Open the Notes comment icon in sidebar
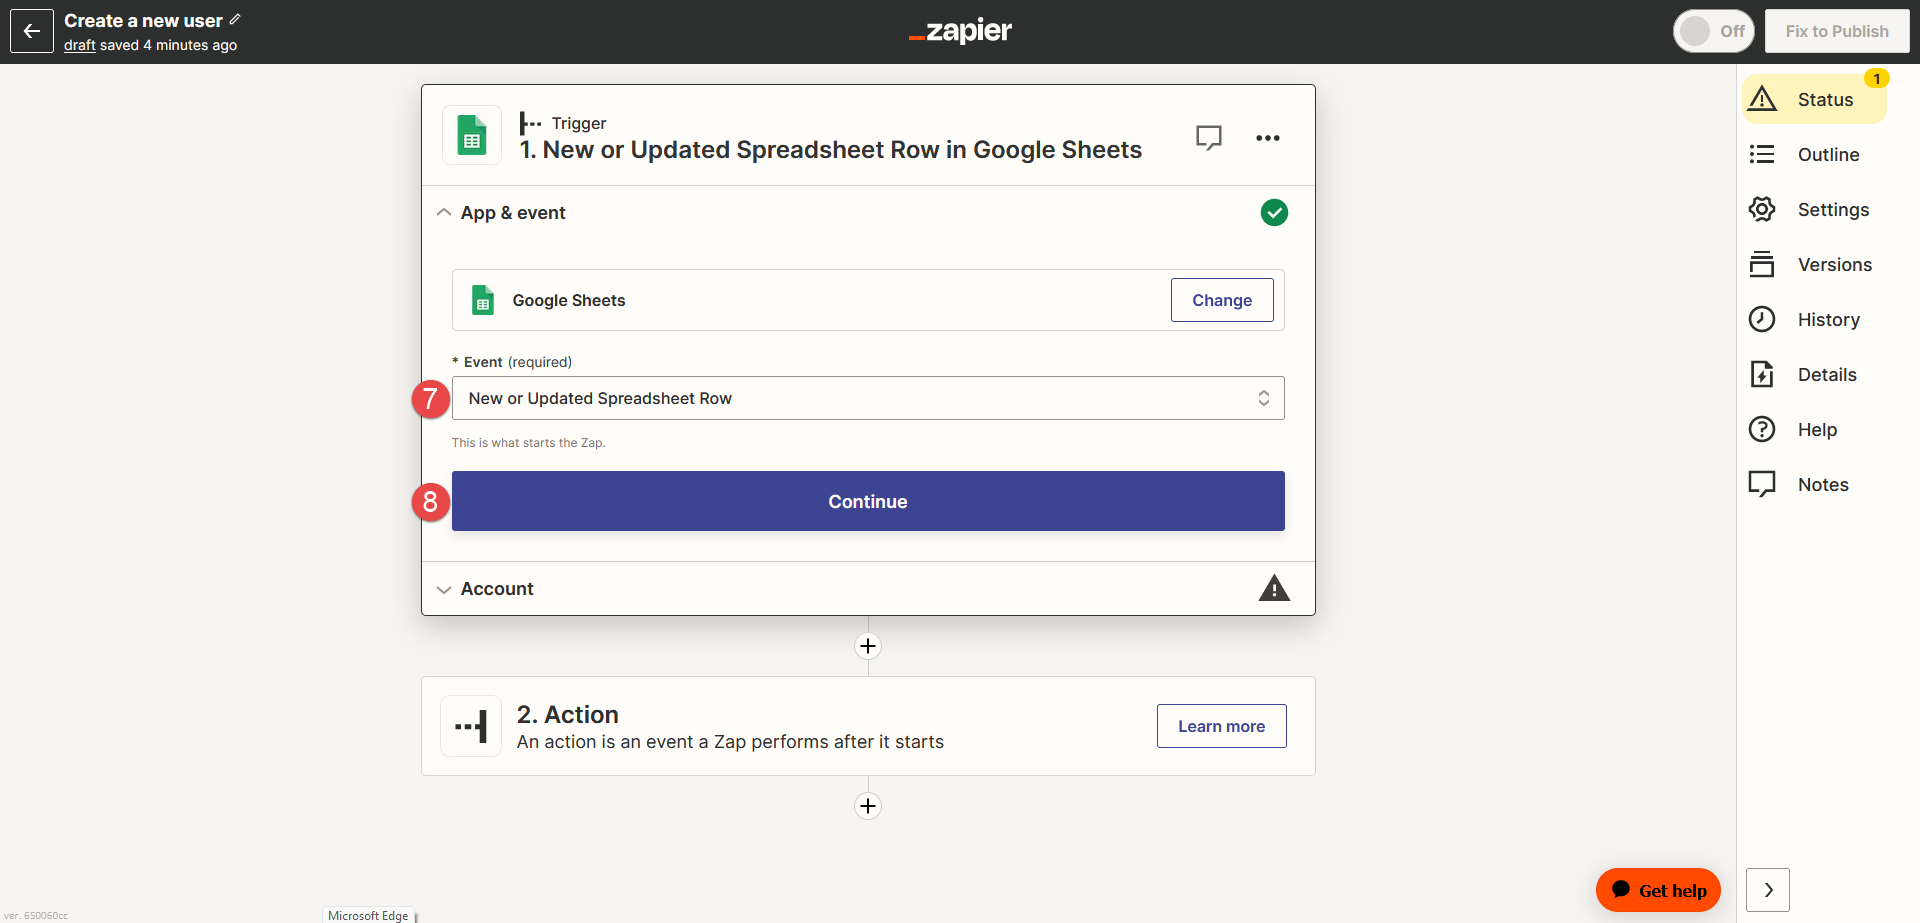Image resolution: width=1920 pixels, height=923 pixels. (x=1762, y=484)
